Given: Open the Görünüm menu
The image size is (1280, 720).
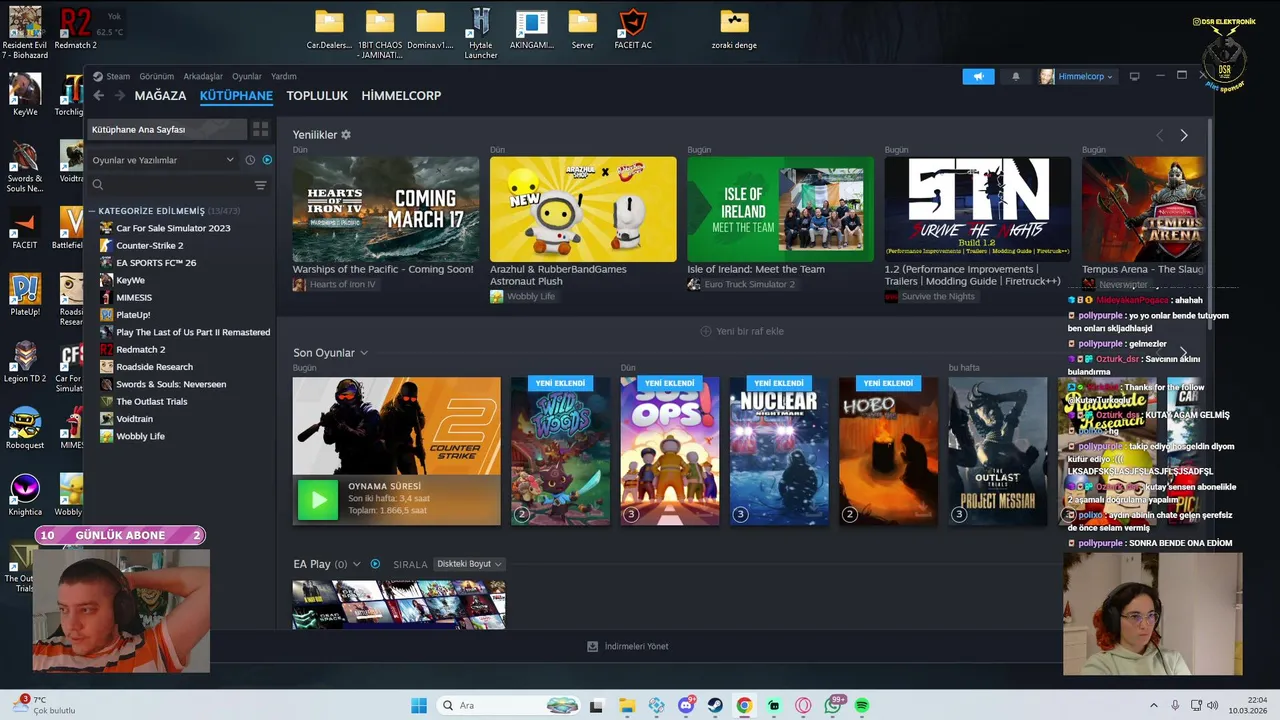Looking at the screenshot, I should (157, 76).
